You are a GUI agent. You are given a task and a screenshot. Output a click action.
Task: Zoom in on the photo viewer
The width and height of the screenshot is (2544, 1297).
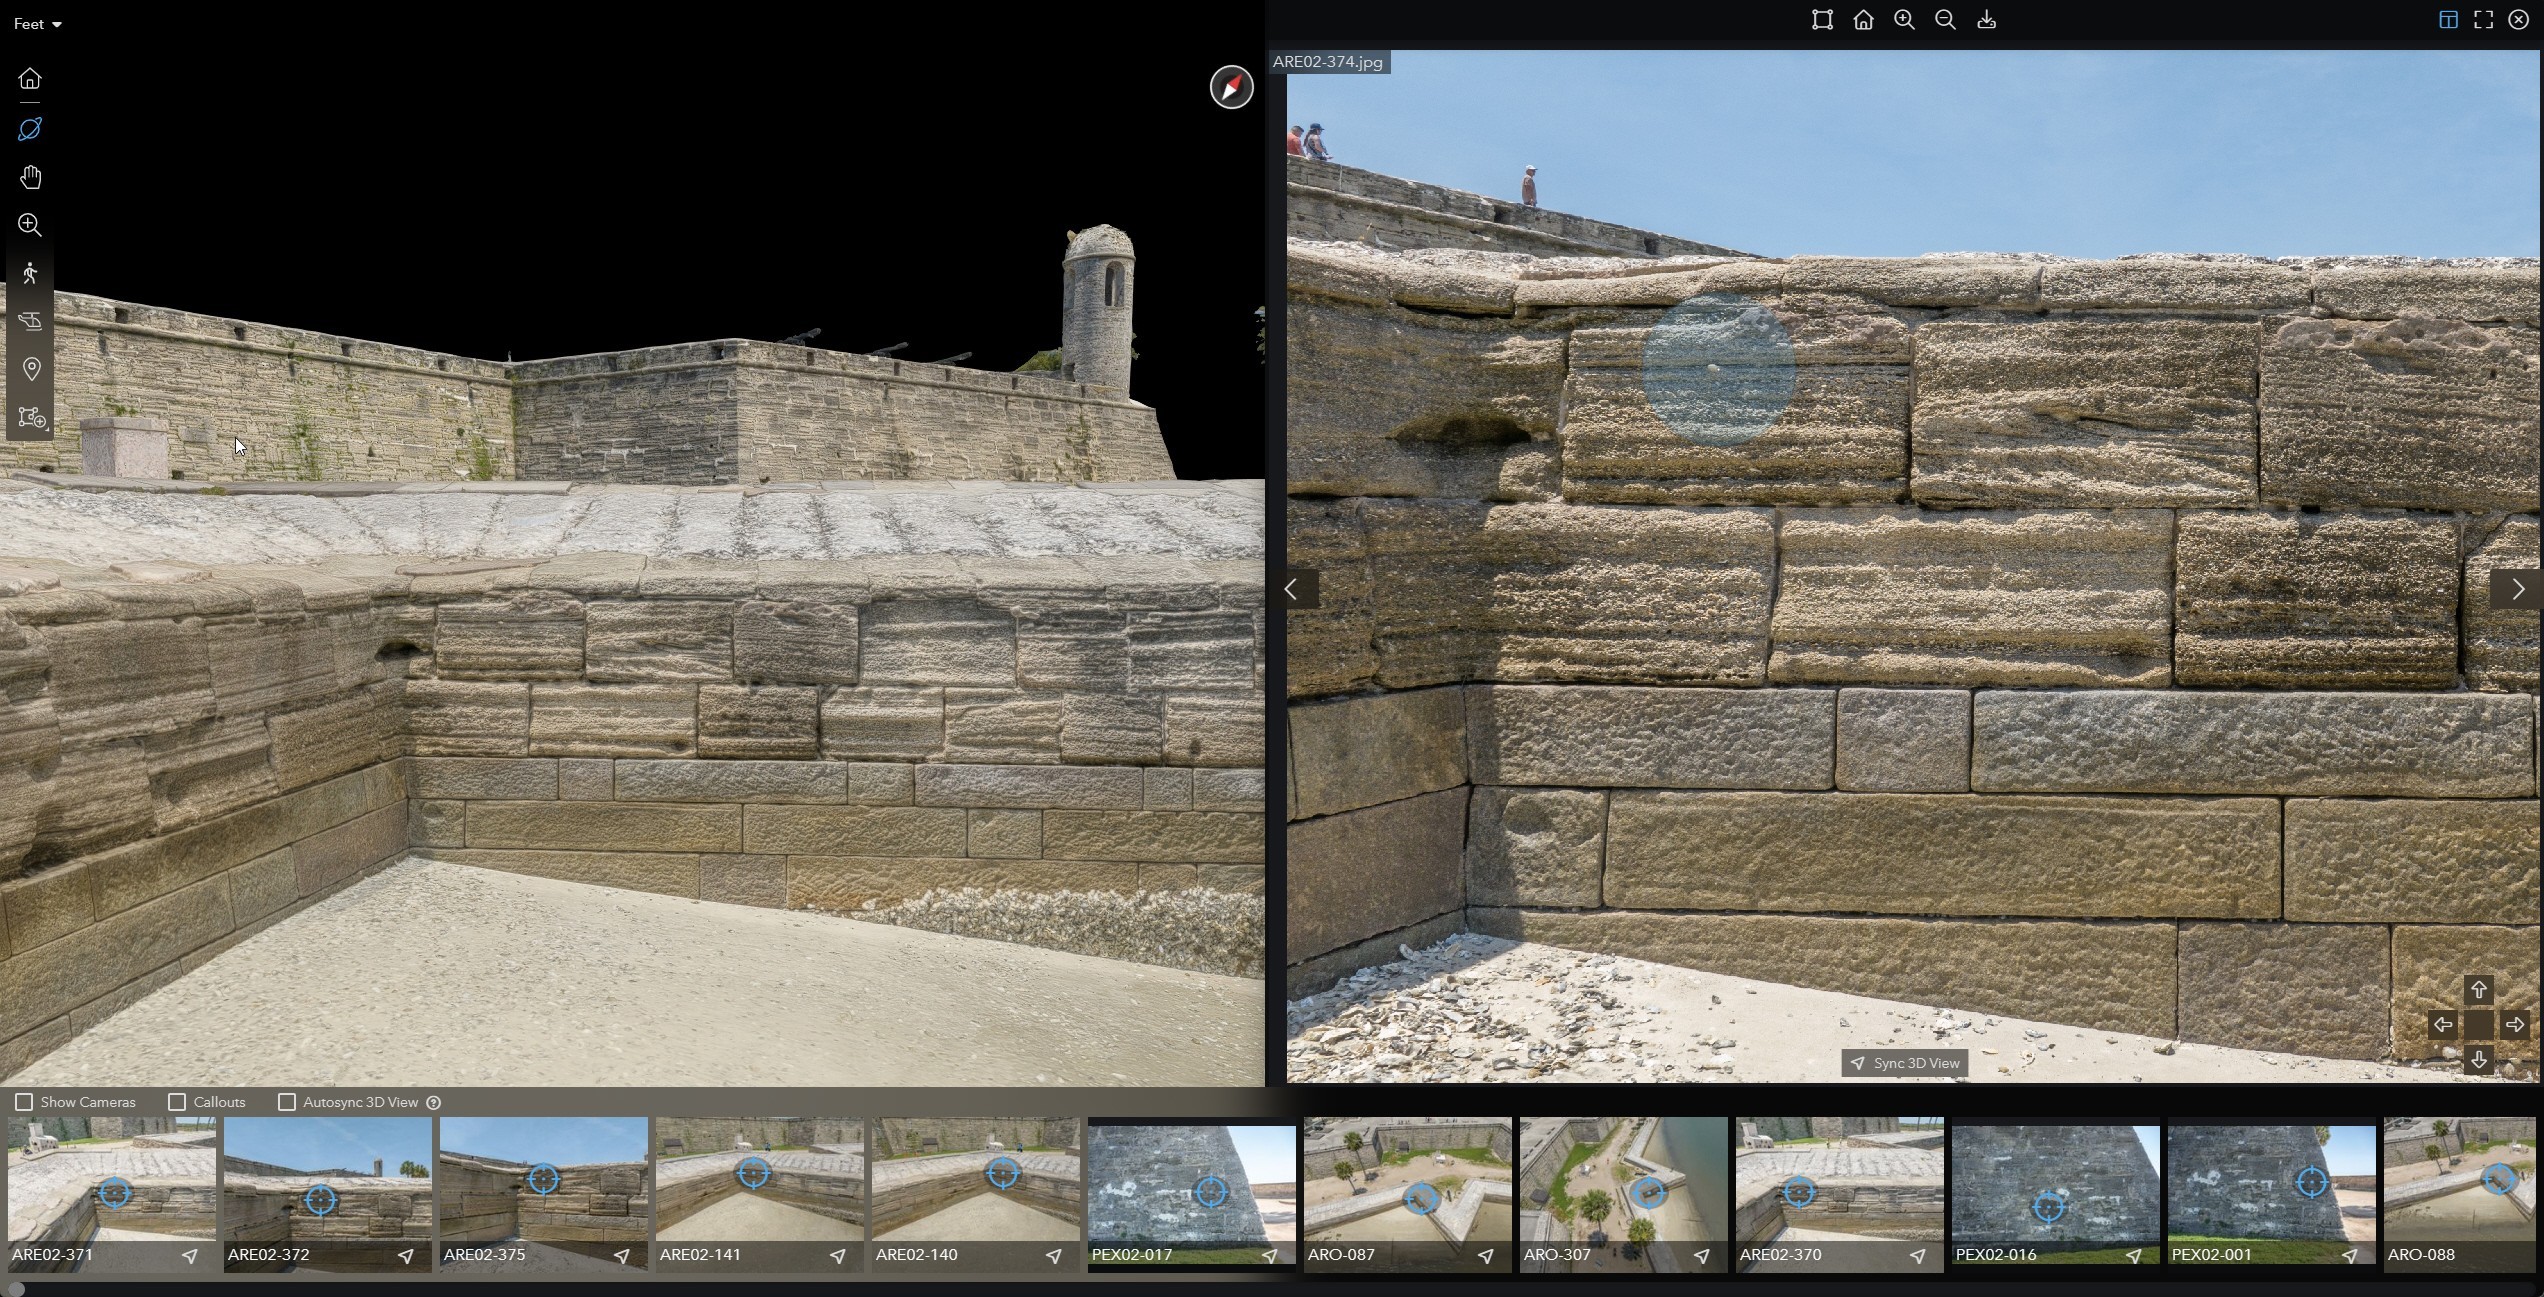[1904, 20]
